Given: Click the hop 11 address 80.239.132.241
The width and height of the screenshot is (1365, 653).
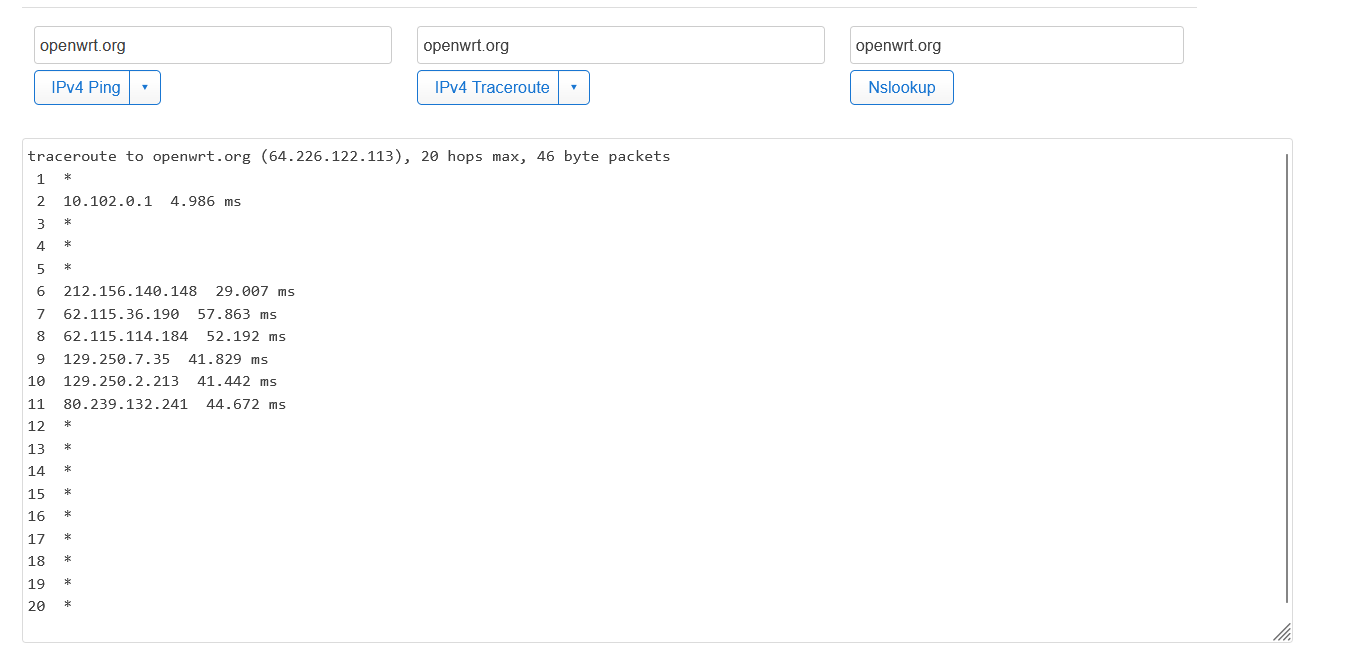Looking at the screenshot, I should (x=126, y=404).
